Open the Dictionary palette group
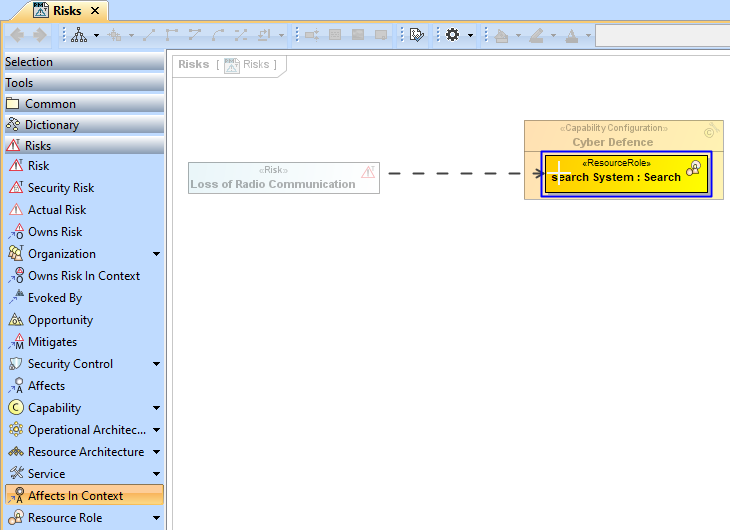This screenshot has height=530, width=730. [82, 125]
